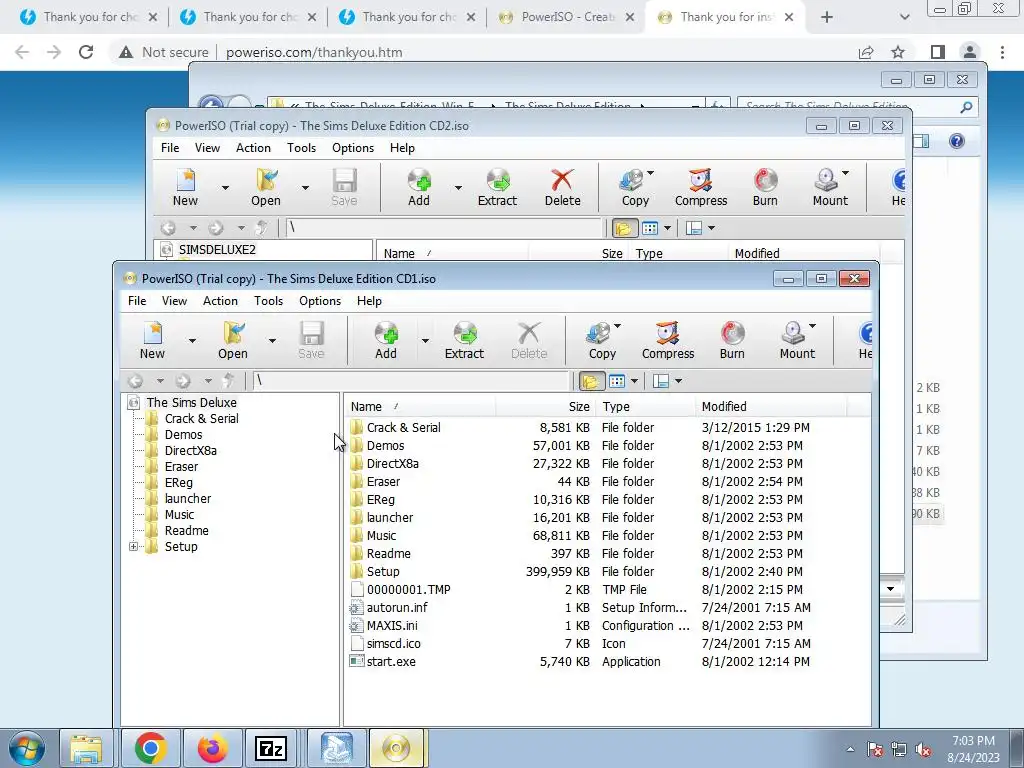This screenshot has width=1024, height=768.
Task: Expand the Setup folder tree node
Action: coord(133,547)
